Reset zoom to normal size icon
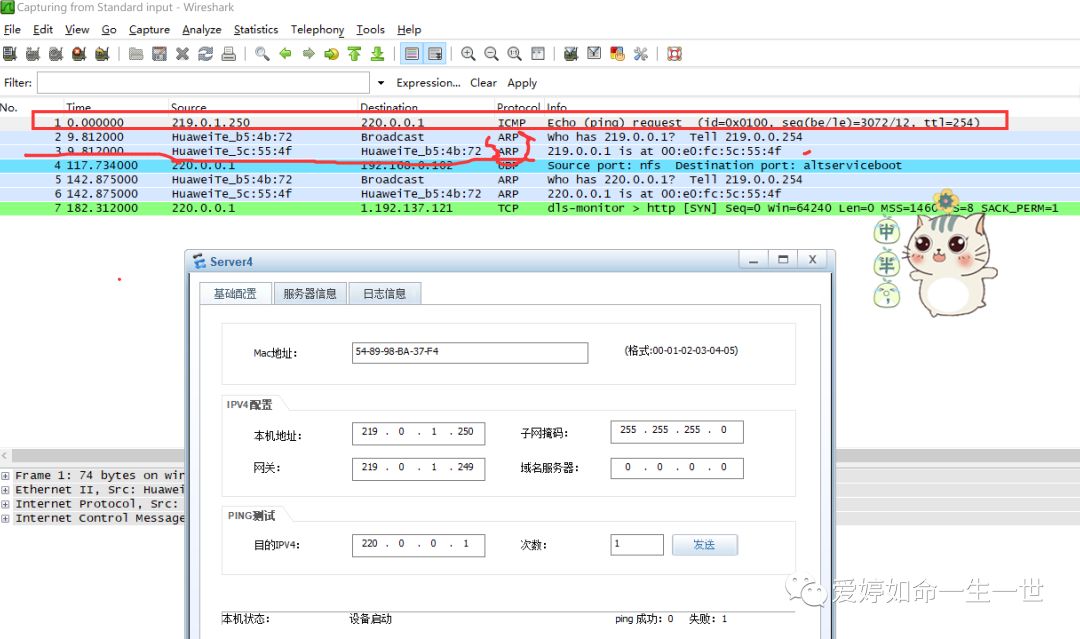Image resolution: width=1080 pixels, height=639 pixels. tap(515, 54)
